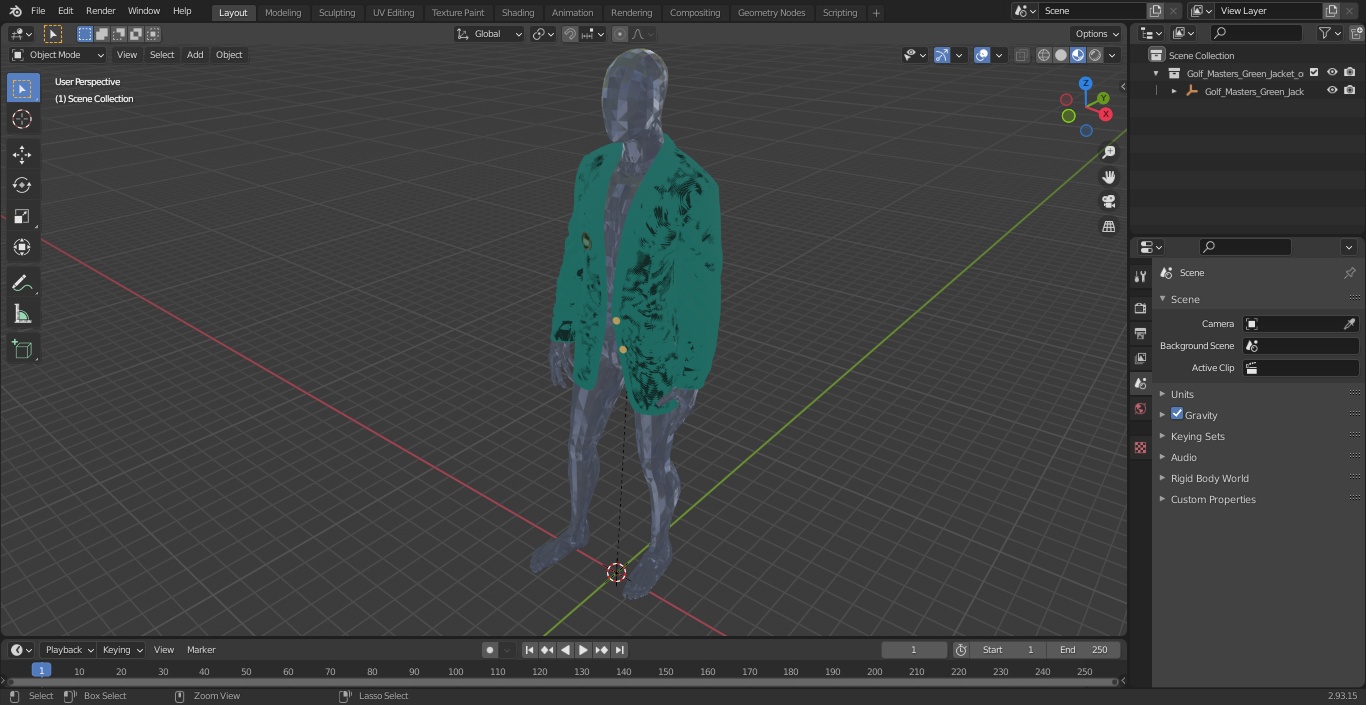Toggle X-ray mode
1366x705 pixels.
pyautogui.click(x=1021, y=55)
